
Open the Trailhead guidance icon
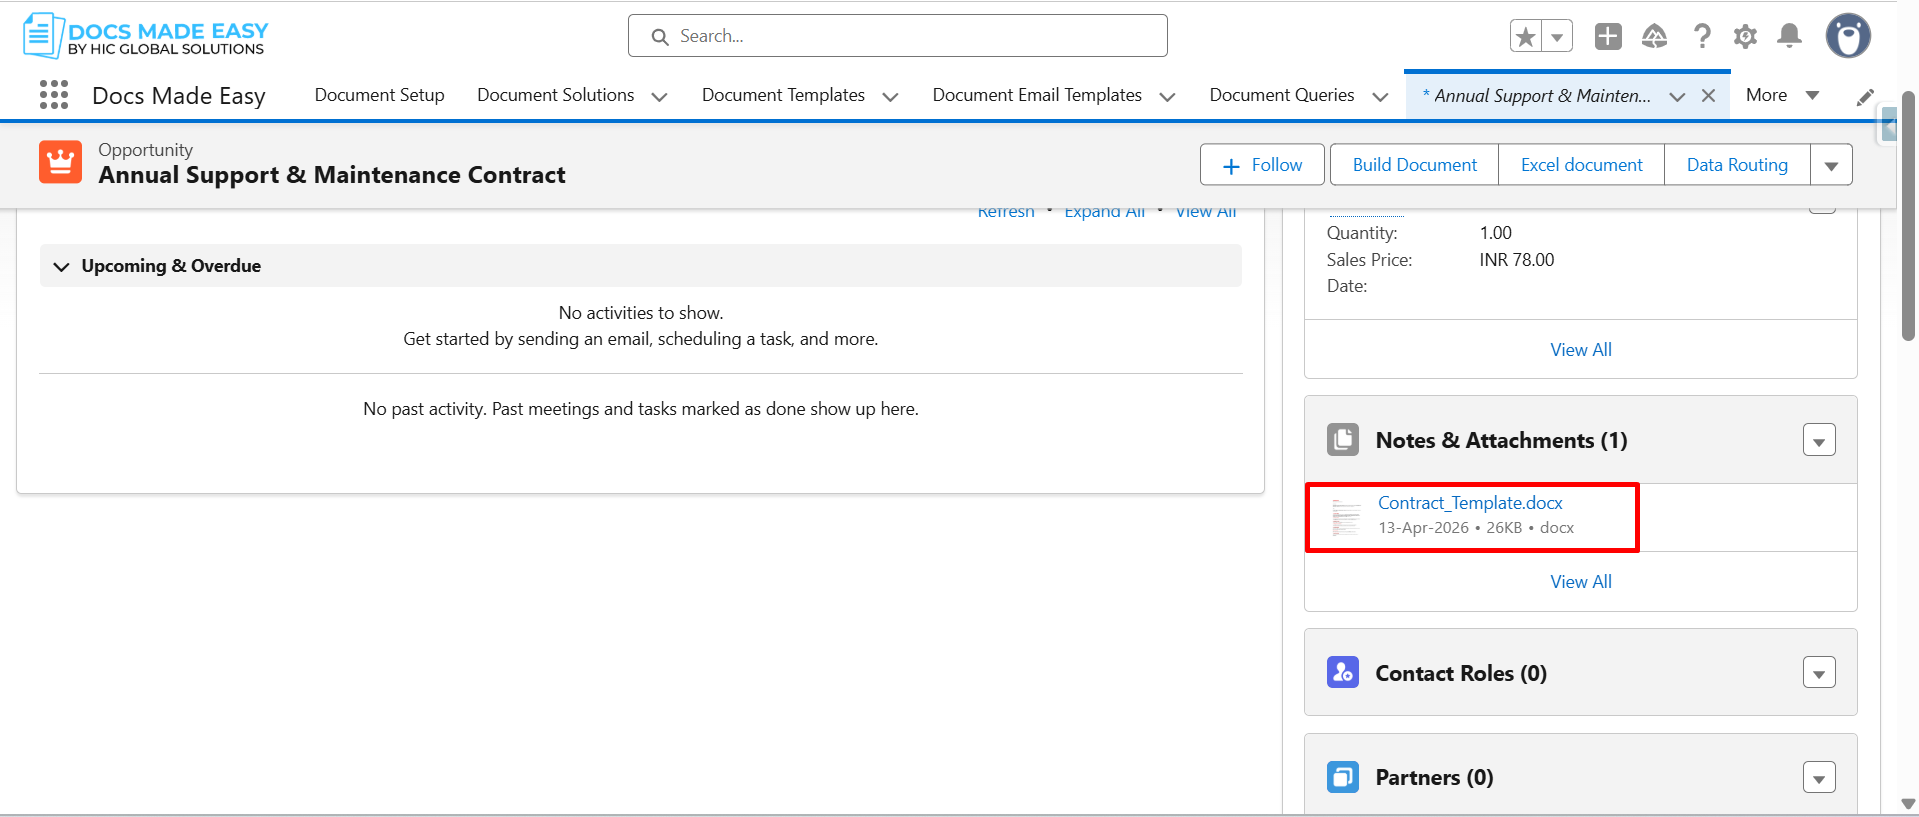tap(1655, 37)
